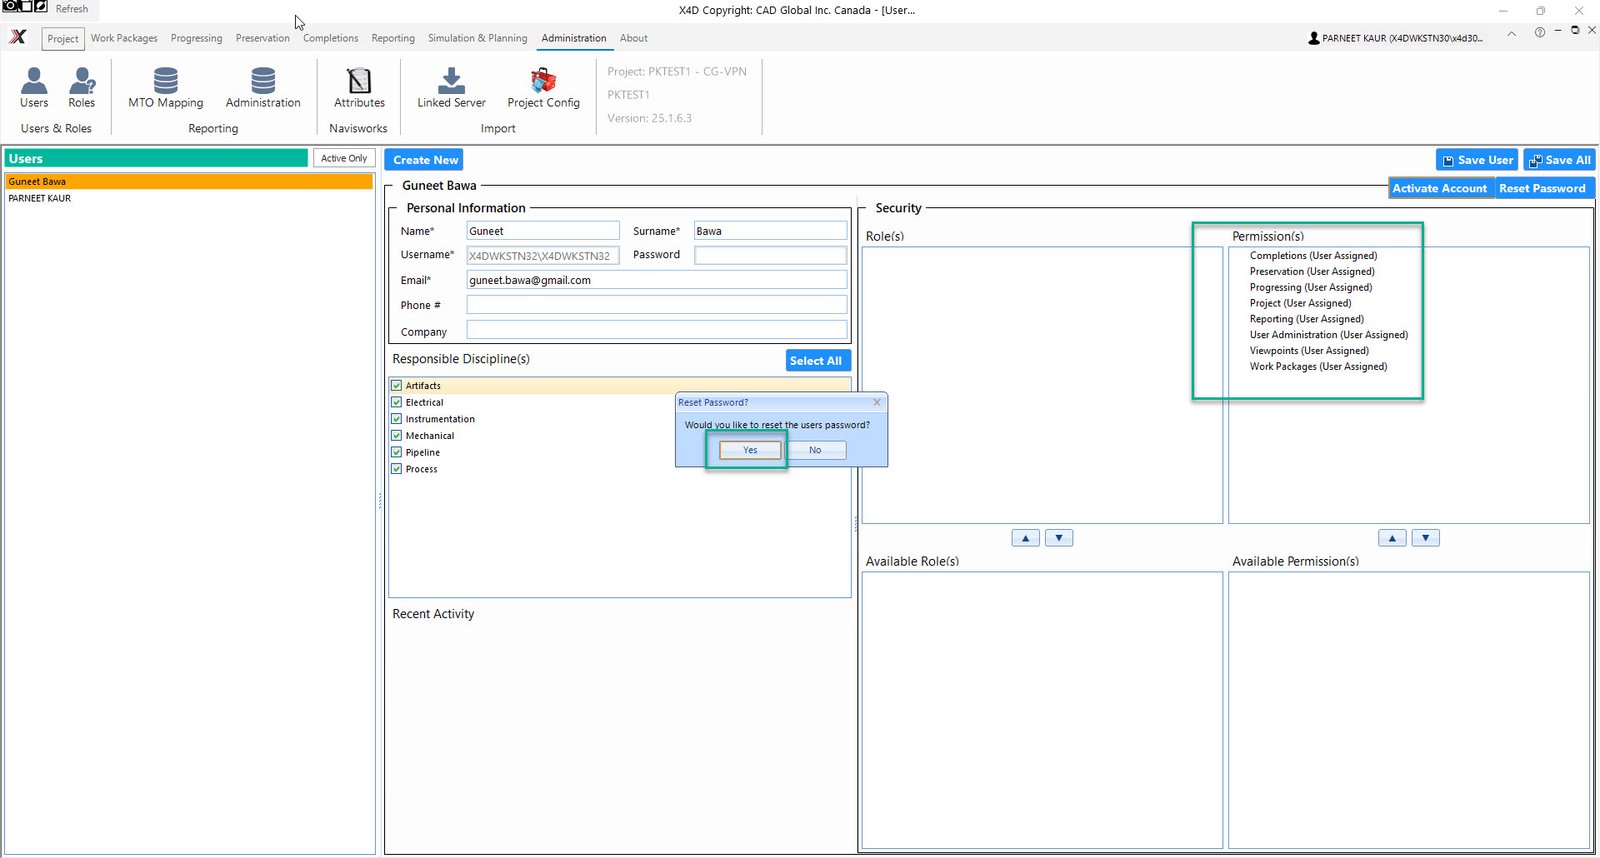Confirm password reset with Yes
The height and width of the screenshot is (858, 1600).
[x=750, y=450]
